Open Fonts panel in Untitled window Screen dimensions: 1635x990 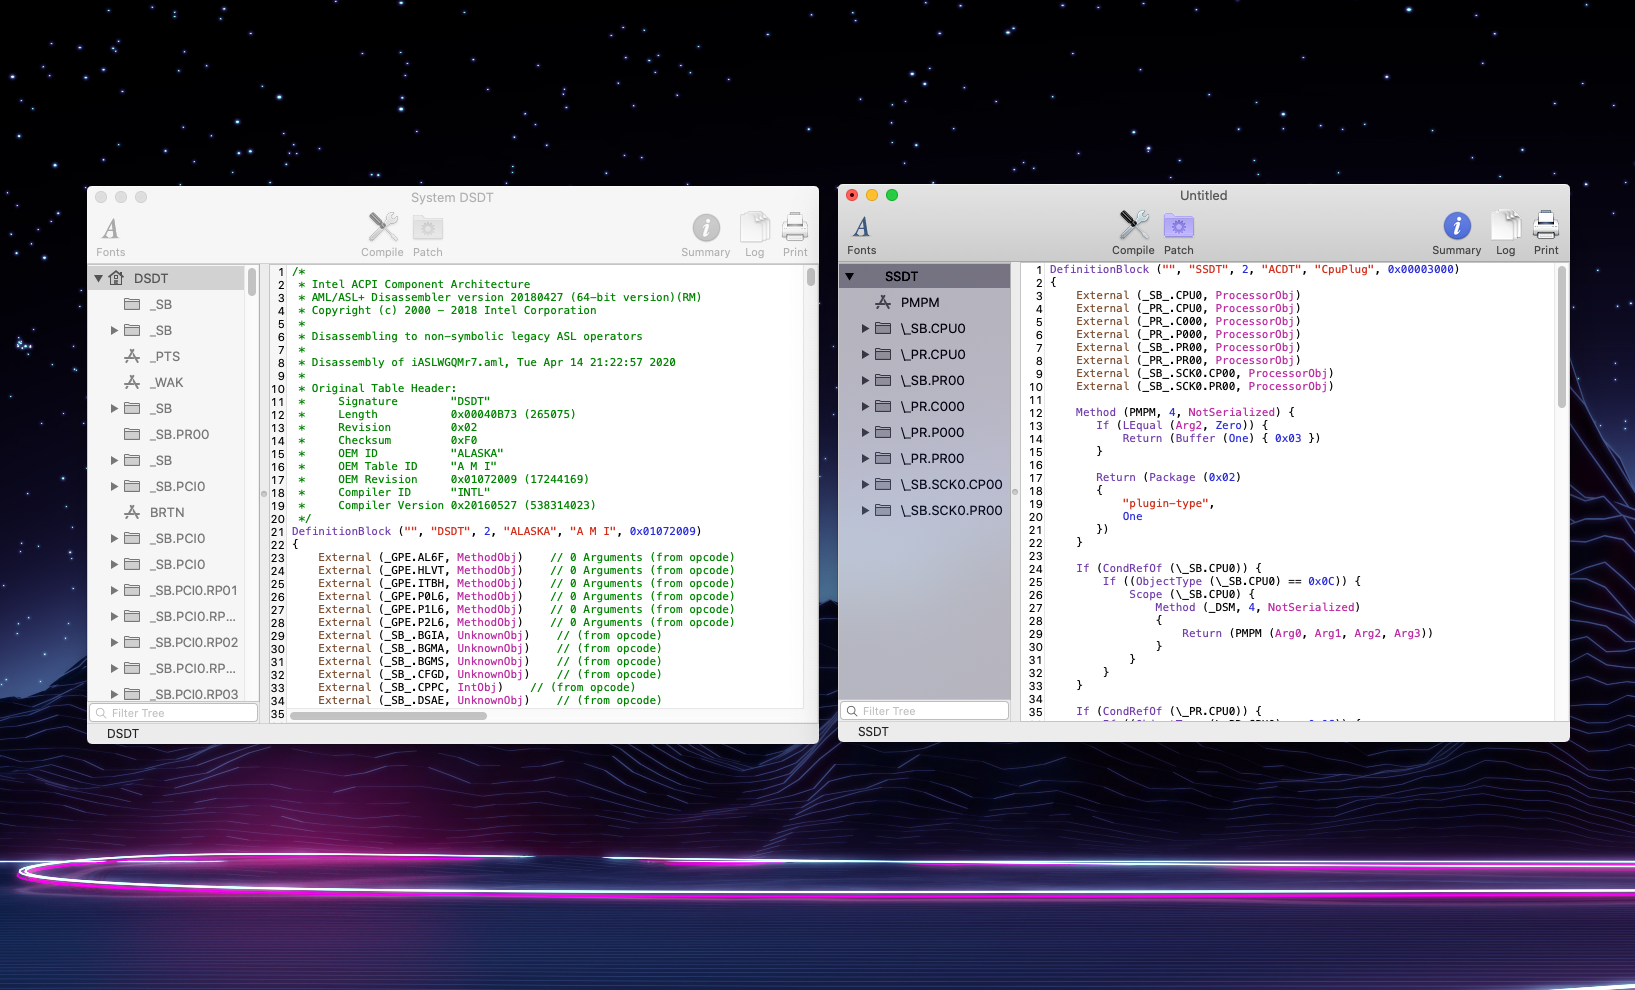[861, 228]
